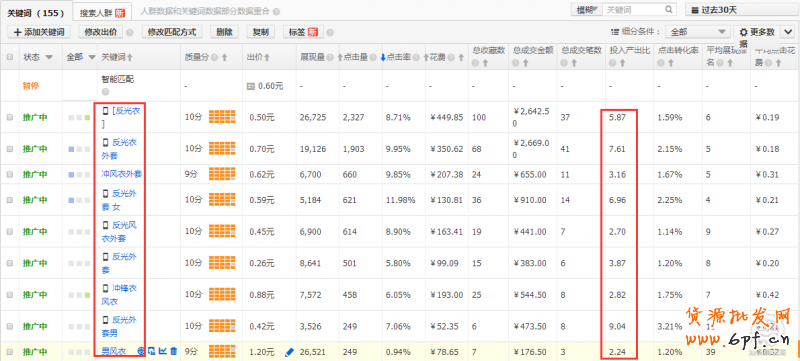Image resolution: width=800 pixels, height=361 pixels.
Task: Select the 关键词 (155) tab
Action: (36, 11)
